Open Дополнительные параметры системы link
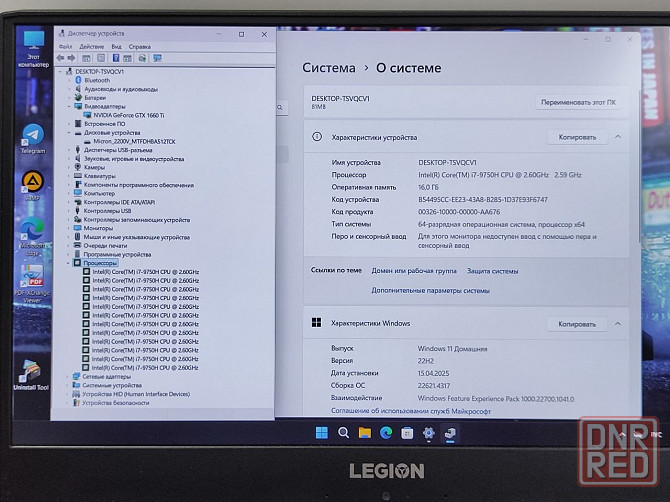 430,291
